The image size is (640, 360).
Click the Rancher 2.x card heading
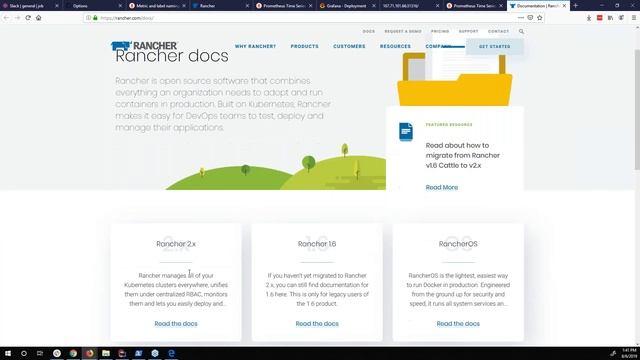click(x=176, y=244)
